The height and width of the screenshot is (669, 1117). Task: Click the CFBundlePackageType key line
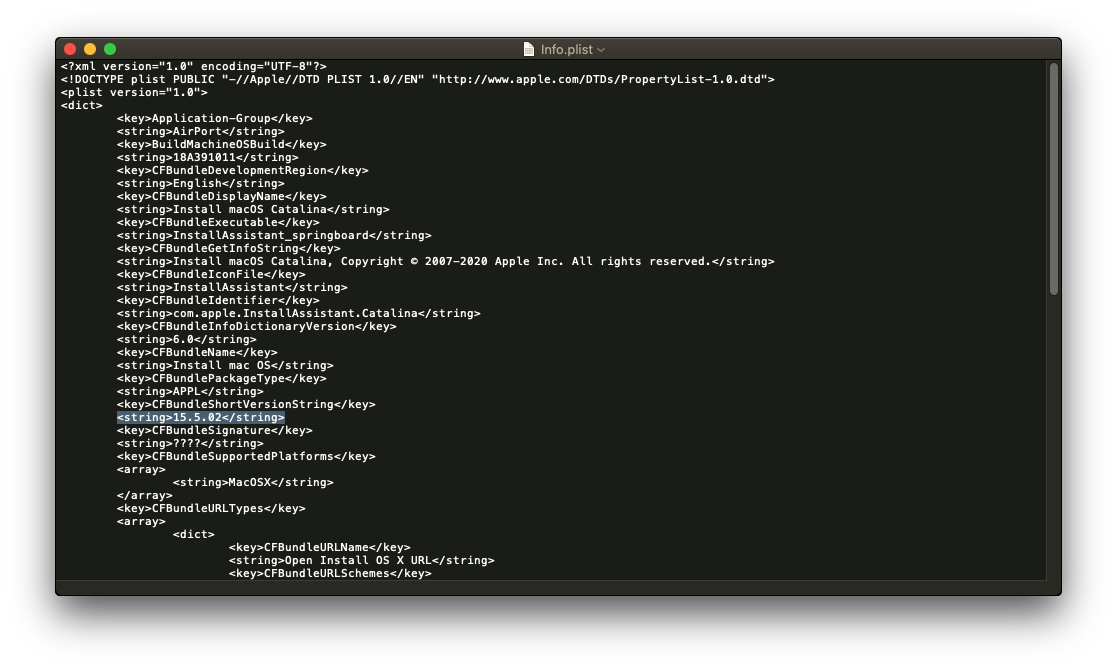tap(222, 378)
